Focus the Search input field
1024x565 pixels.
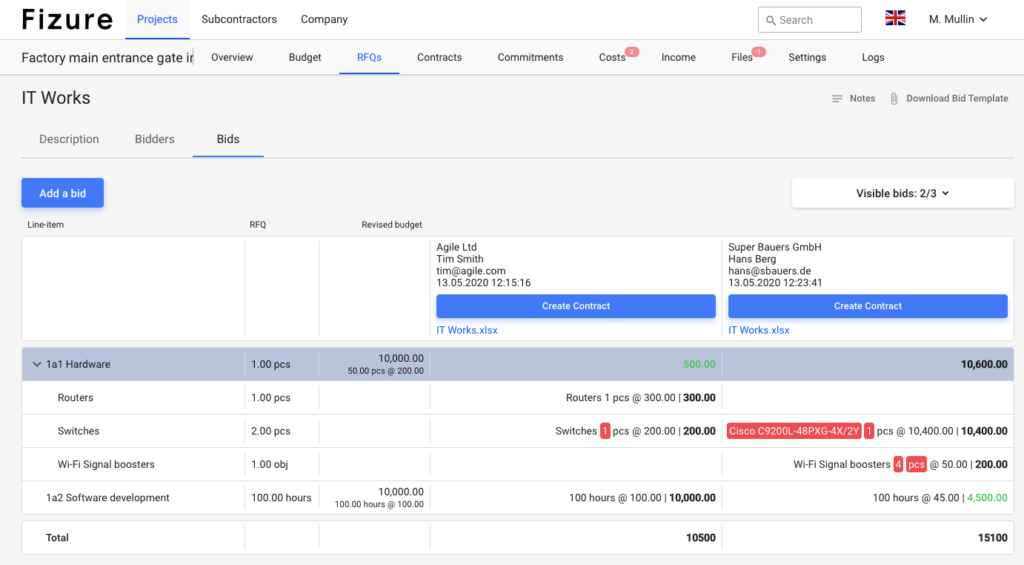click(x=810, y=20)
